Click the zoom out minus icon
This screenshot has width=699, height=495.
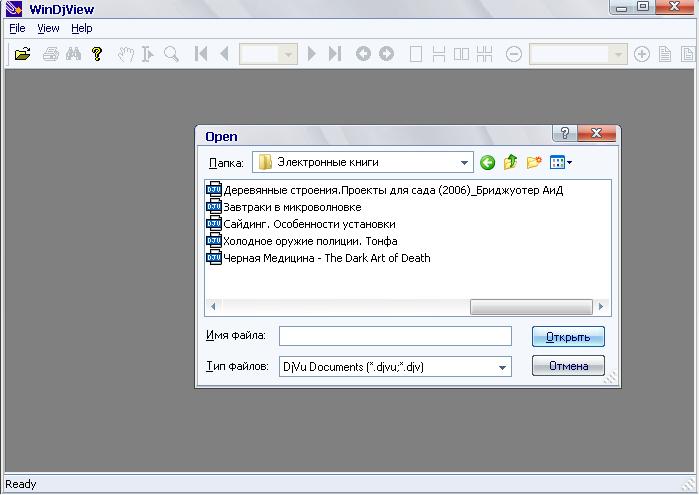[x=514, y=54]
